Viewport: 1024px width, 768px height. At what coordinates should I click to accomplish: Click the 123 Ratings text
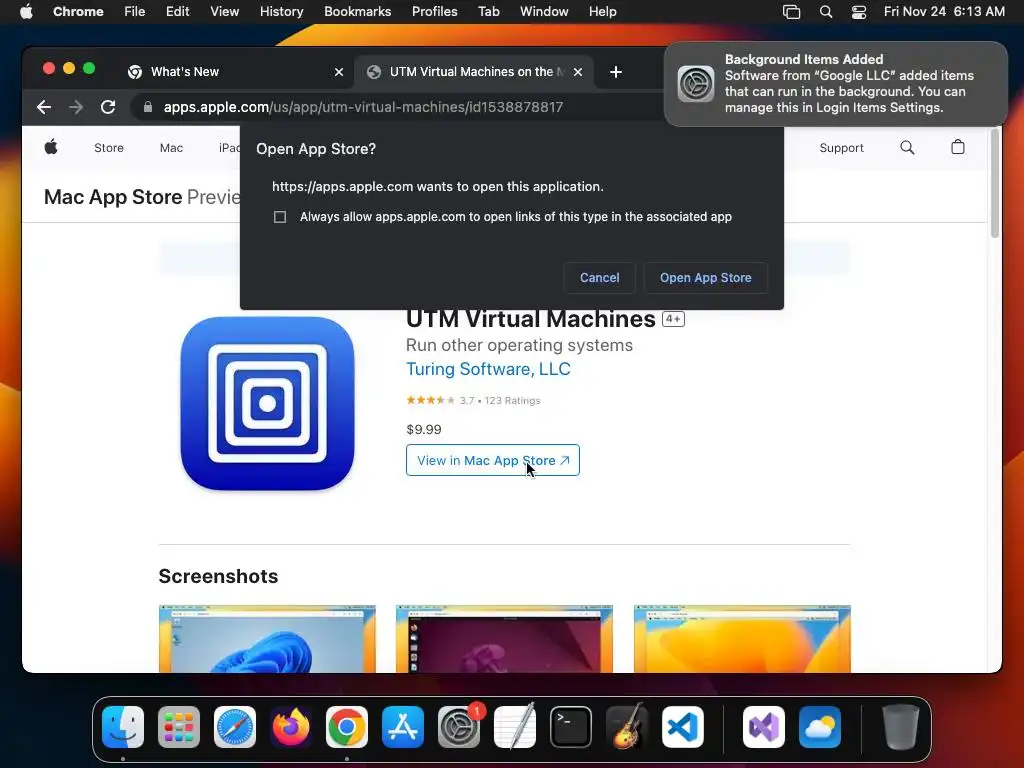[x=513, y=400]
